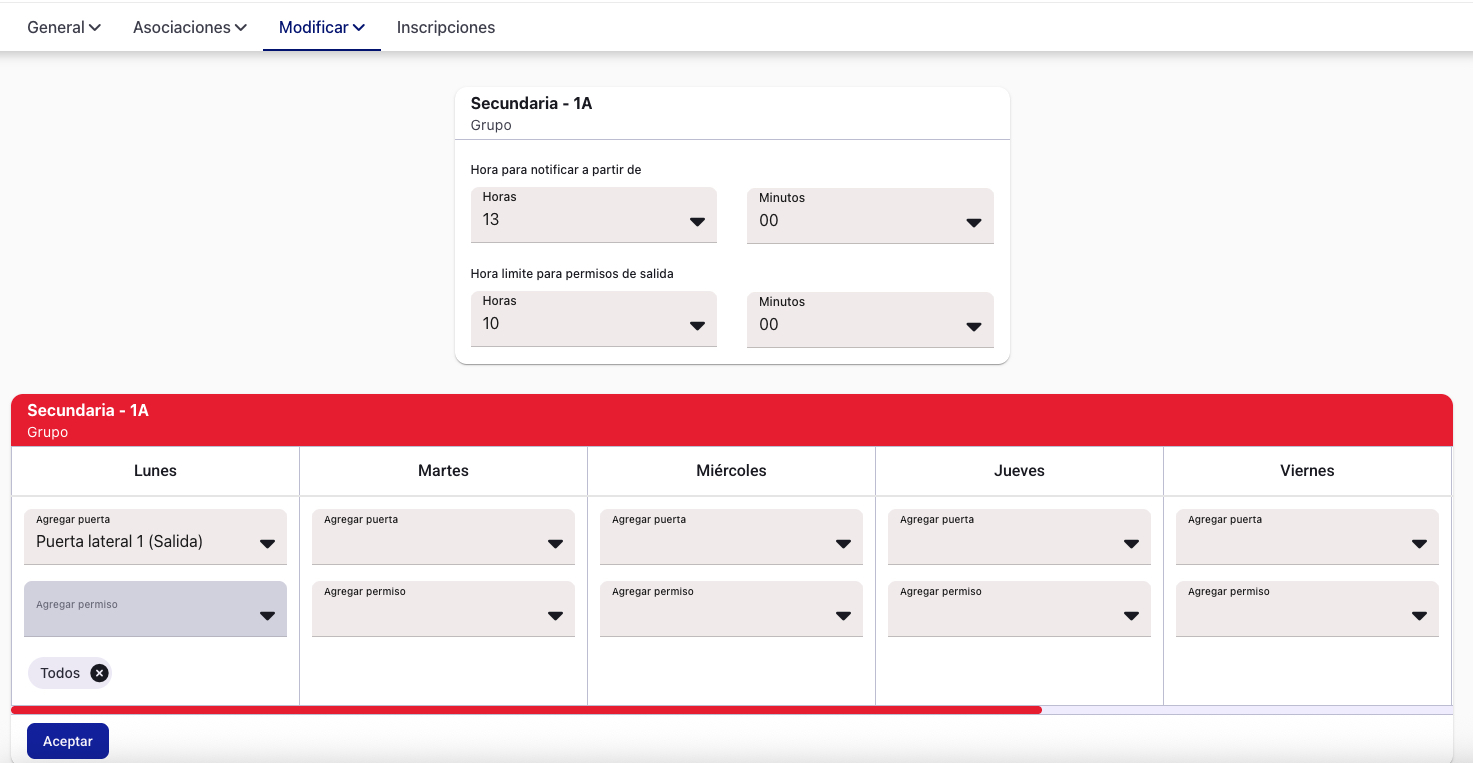Open the General menu
The height and width of the screenshot is (763, 1473).
(x=64, y=27)
